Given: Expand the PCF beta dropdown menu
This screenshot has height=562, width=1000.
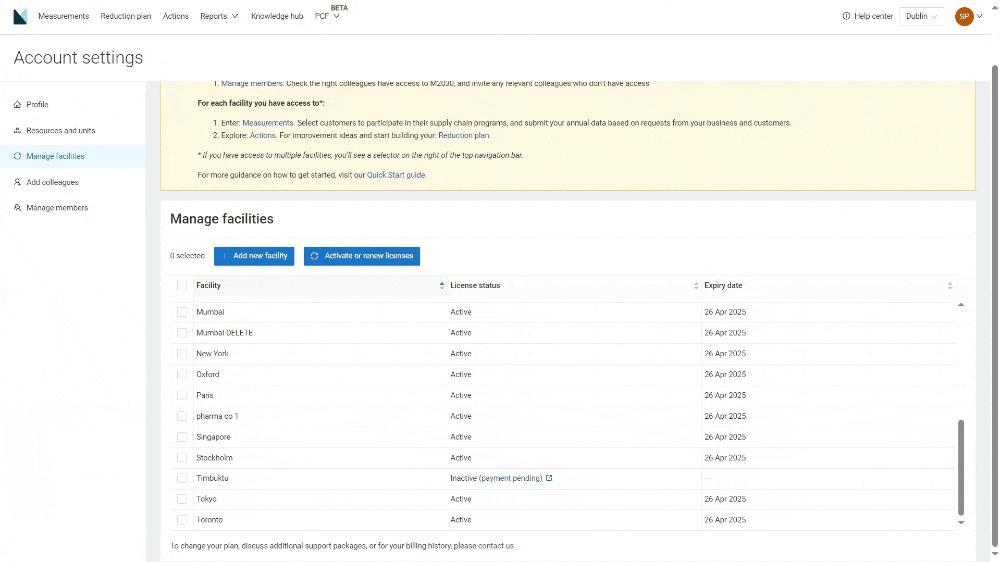Looking at the screenshot, I should click(x=327, y=16).
